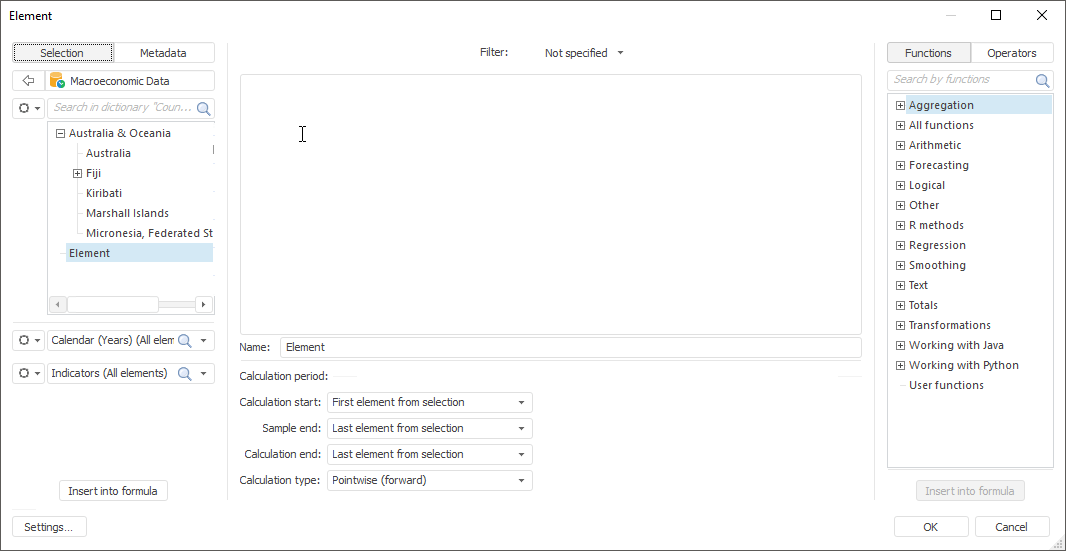The height and width of the screenshot is (551, 1066).
Task: Switch to the Metadata tab
Action: [163, 52]
